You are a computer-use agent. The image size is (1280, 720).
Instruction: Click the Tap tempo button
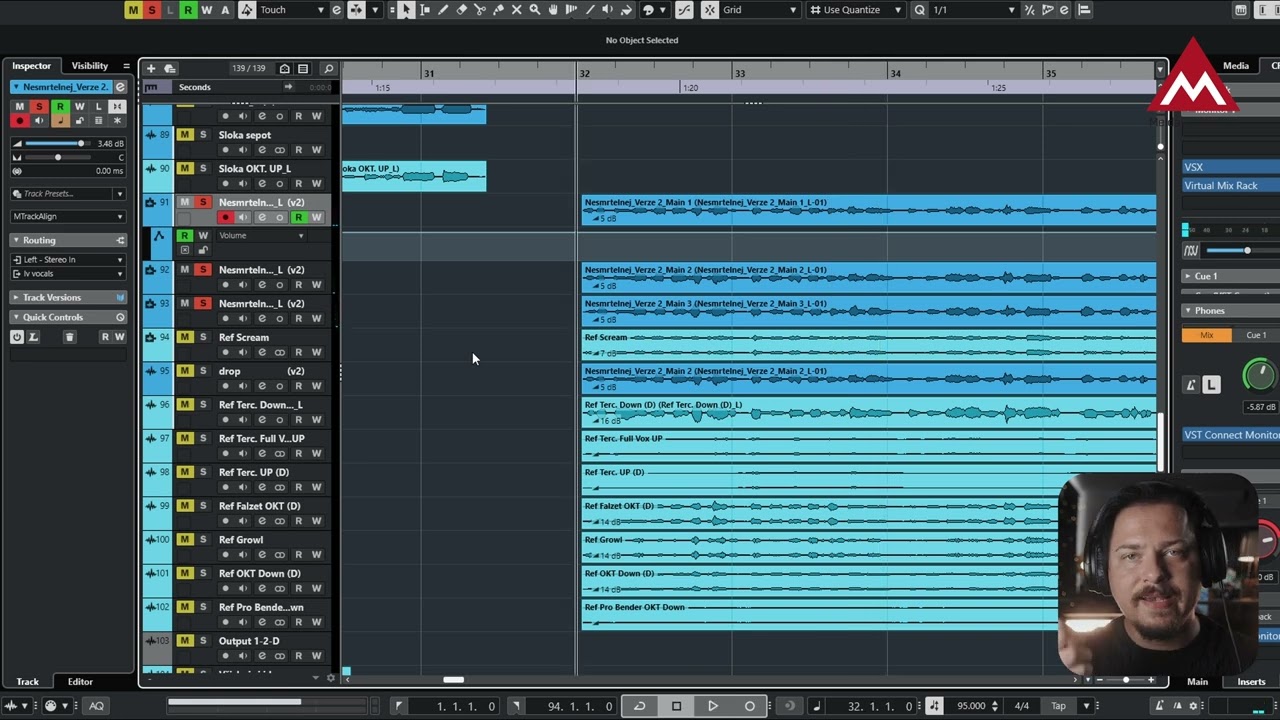tap(1058, 706)
